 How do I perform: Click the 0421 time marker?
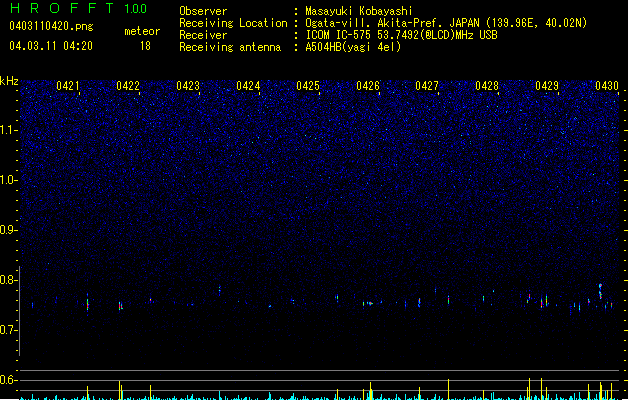click(68, 86)
